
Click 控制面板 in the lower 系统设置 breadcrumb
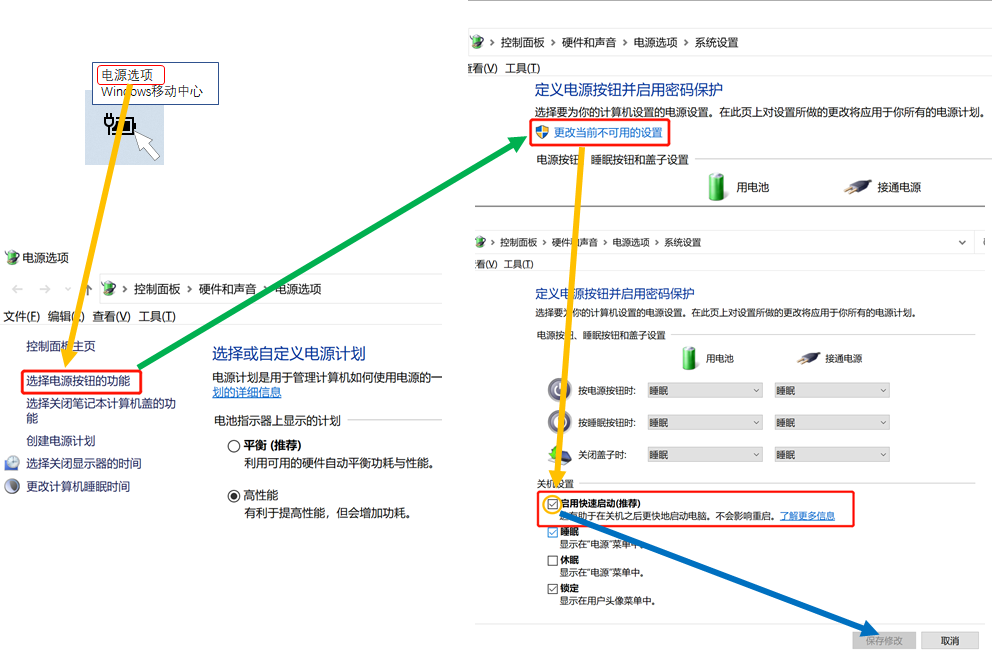click(518, 242)
